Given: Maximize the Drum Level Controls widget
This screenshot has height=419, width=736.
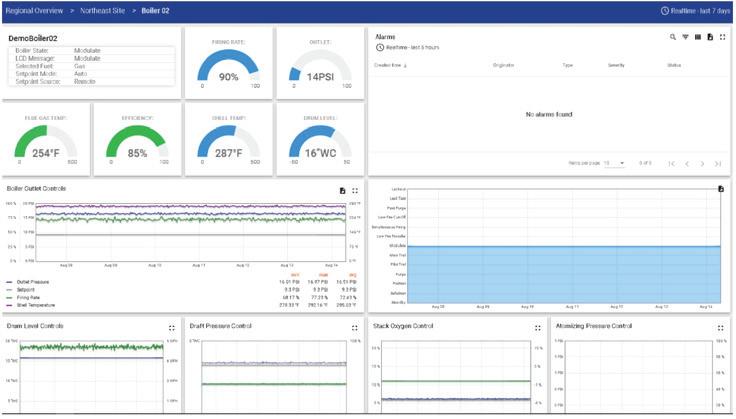Looking at the screenshot, I should coord(172,328).
